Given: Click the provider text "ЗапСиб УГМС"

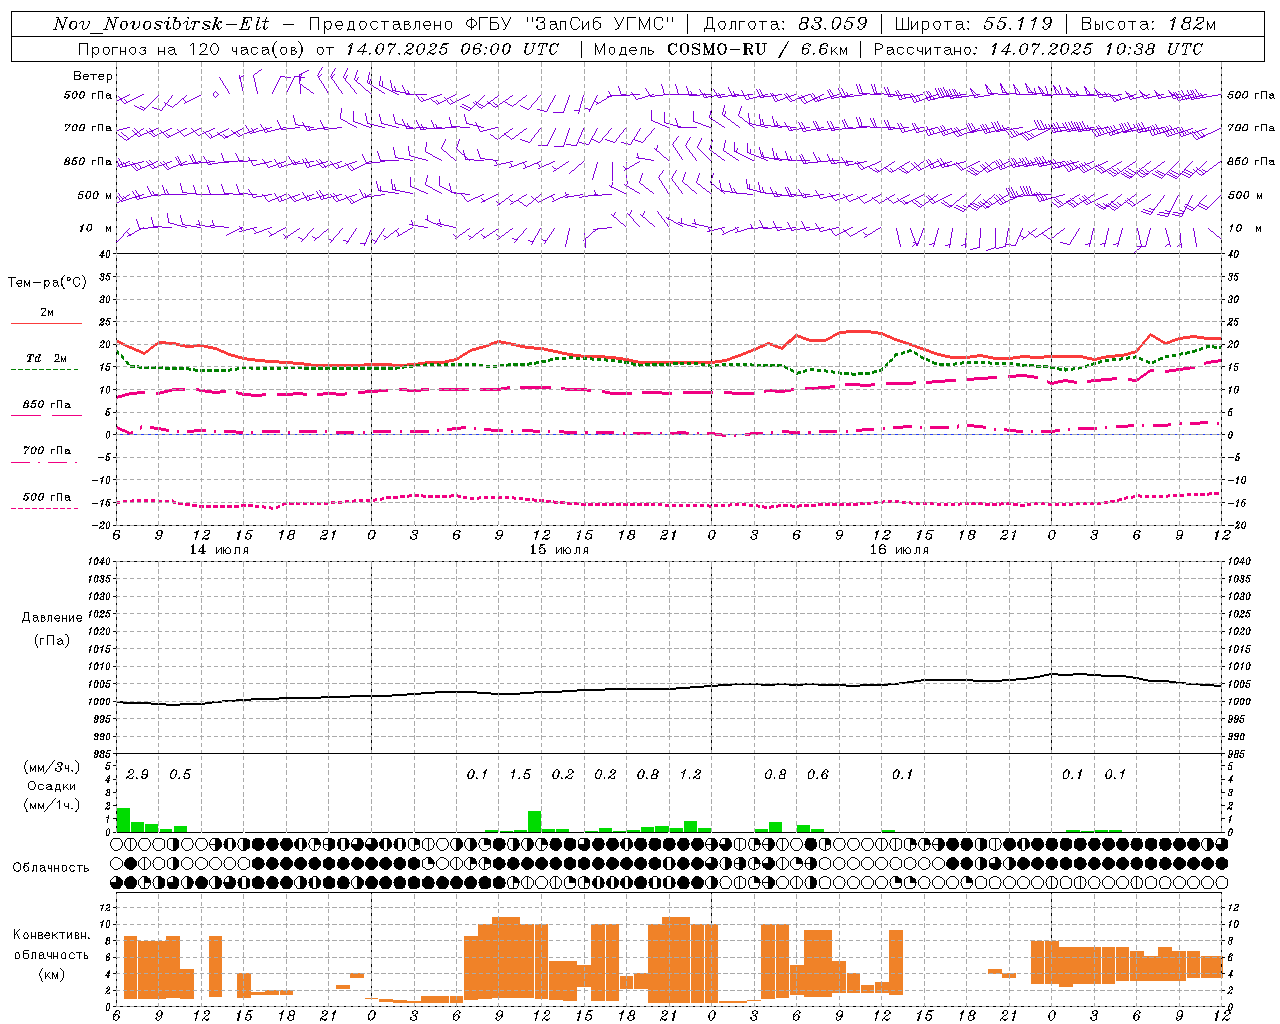Looking at the screenshot, I should (600, 24).
